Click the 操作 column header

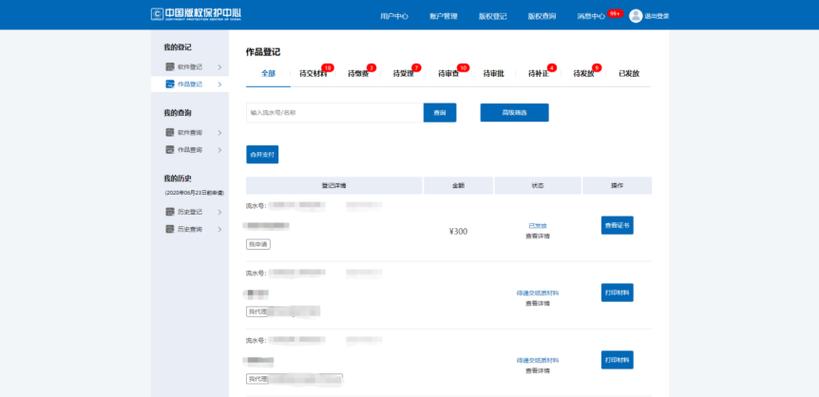pos(617,185)
